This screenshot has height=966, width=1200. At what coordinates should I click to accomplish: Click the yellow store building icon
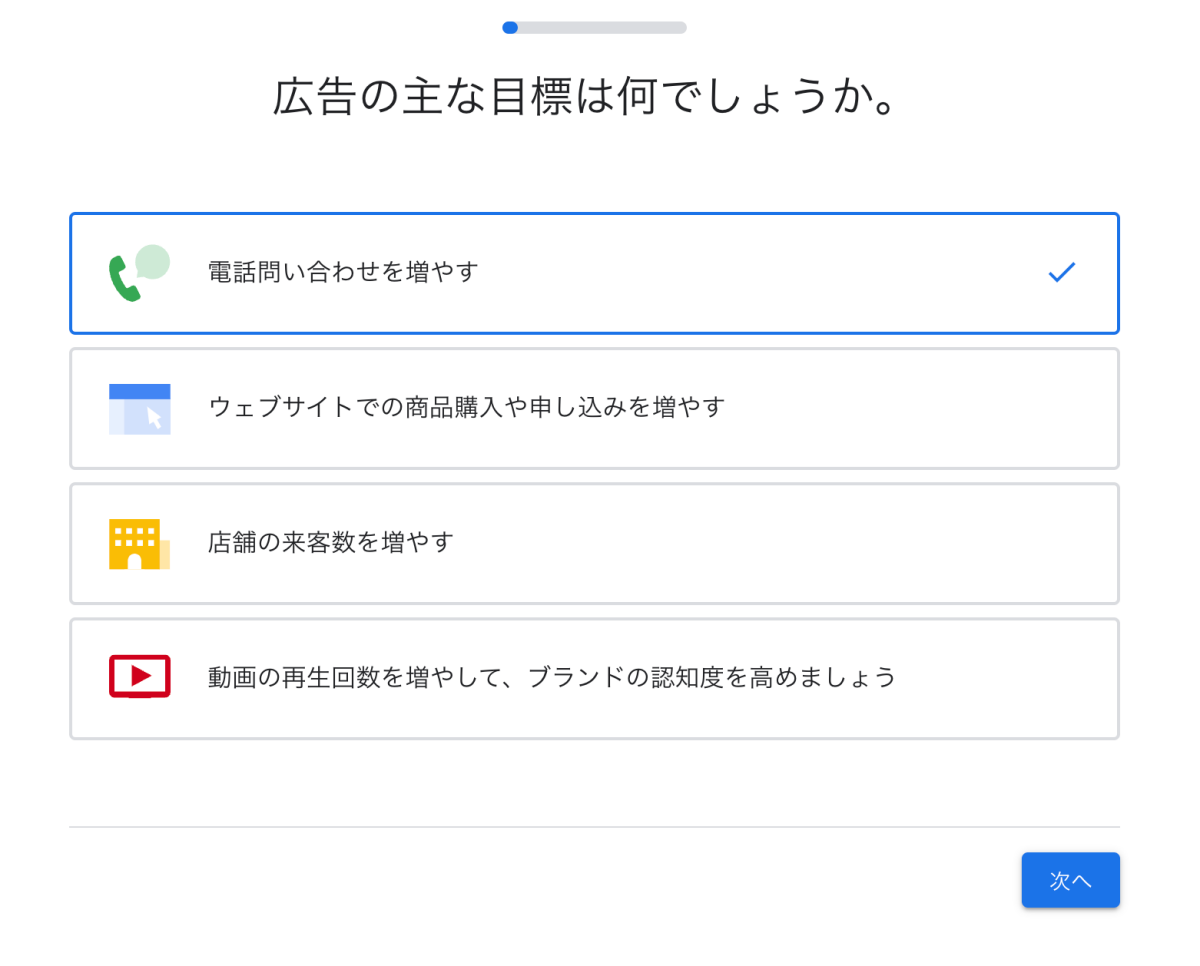point(134,543)
